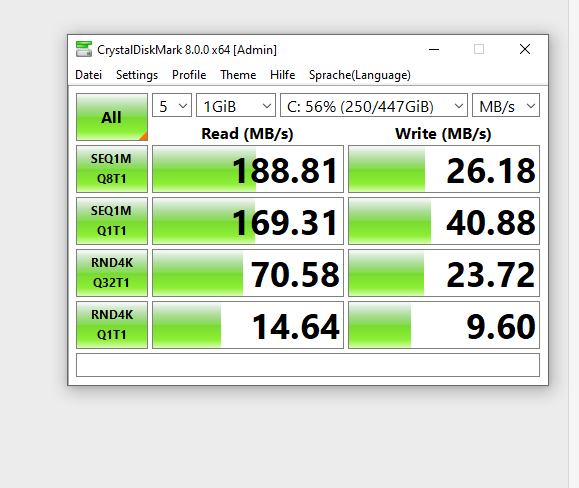The image size is (579, 488).
Task: Click the Read (MB/s) column header
Action: (247, 133)
